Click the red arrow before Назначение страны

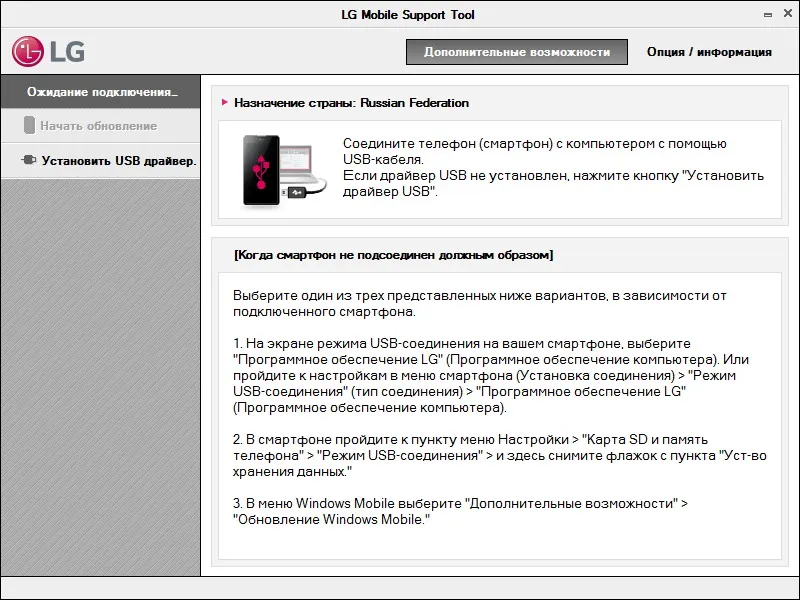coord(224,103)
